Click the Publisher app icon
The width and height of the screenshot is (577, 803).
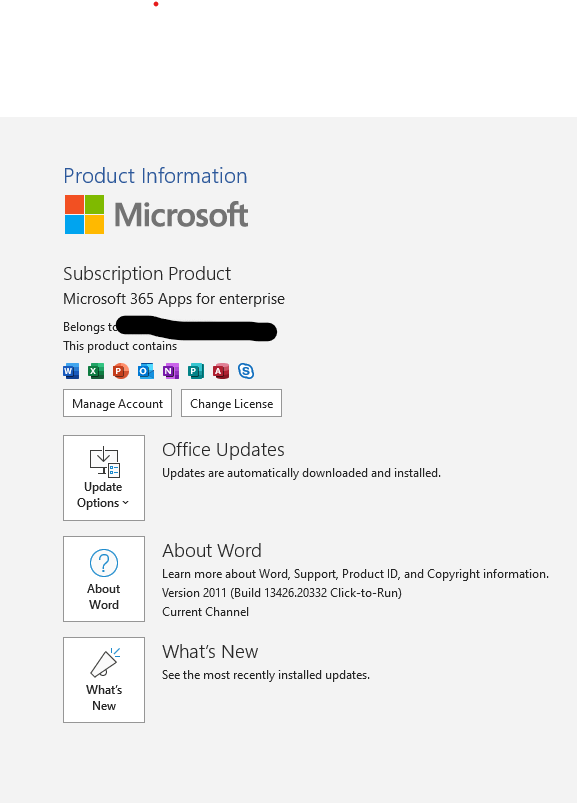pos(196,371)
